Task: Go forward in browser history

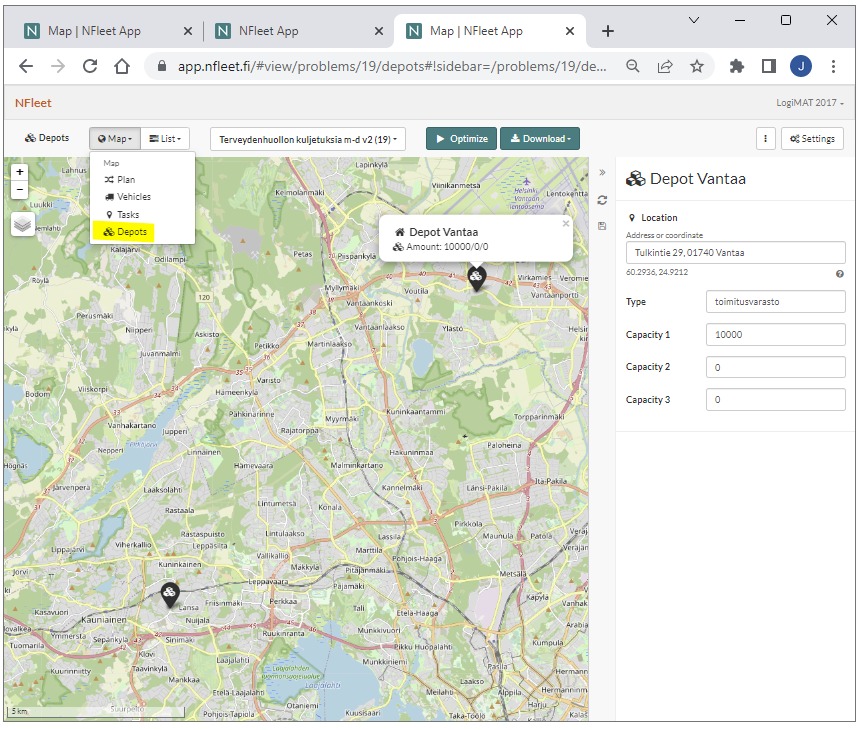Action: [58, 67]
